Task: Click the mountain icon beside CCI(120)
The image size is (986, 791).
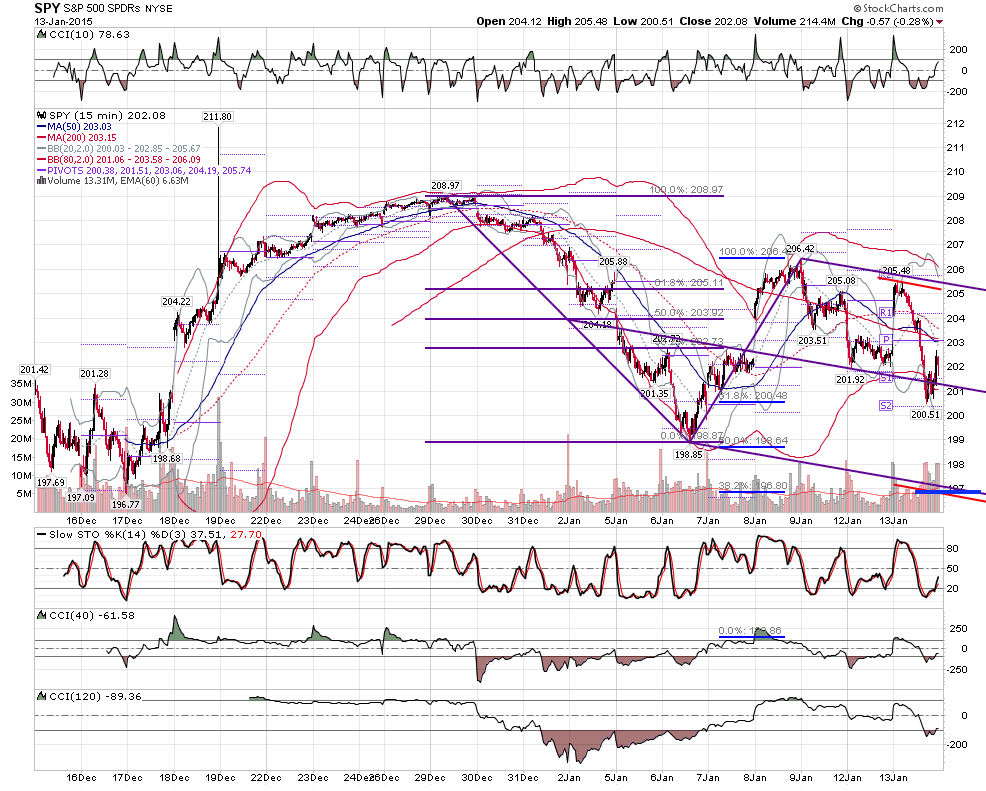Action: [42, 697]
